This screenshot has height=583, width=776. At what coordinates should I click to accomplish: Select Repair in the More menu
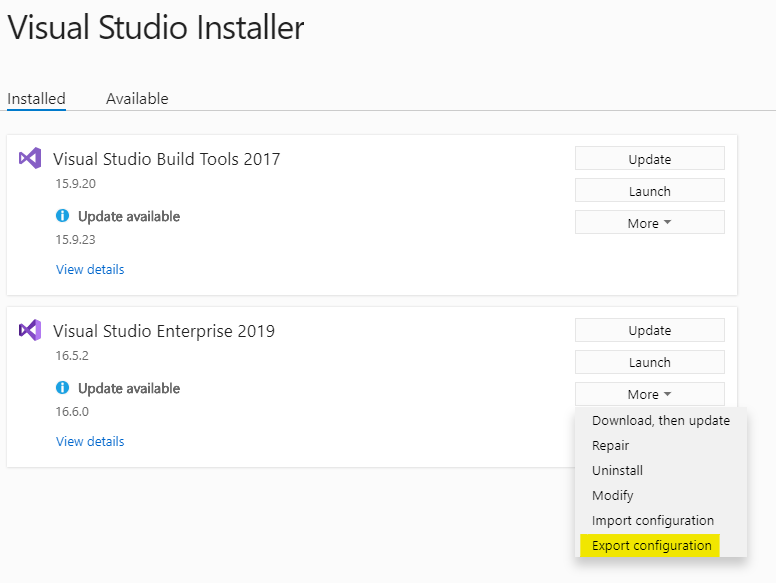pos(661,445)
